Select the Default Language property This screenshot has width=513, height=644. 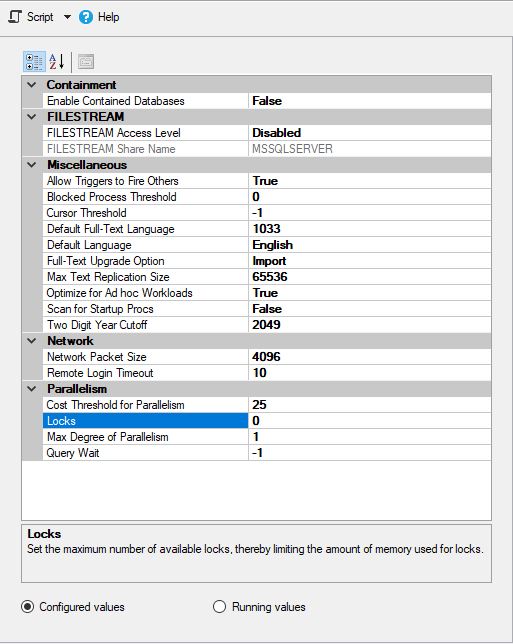(x=145, y=245)
